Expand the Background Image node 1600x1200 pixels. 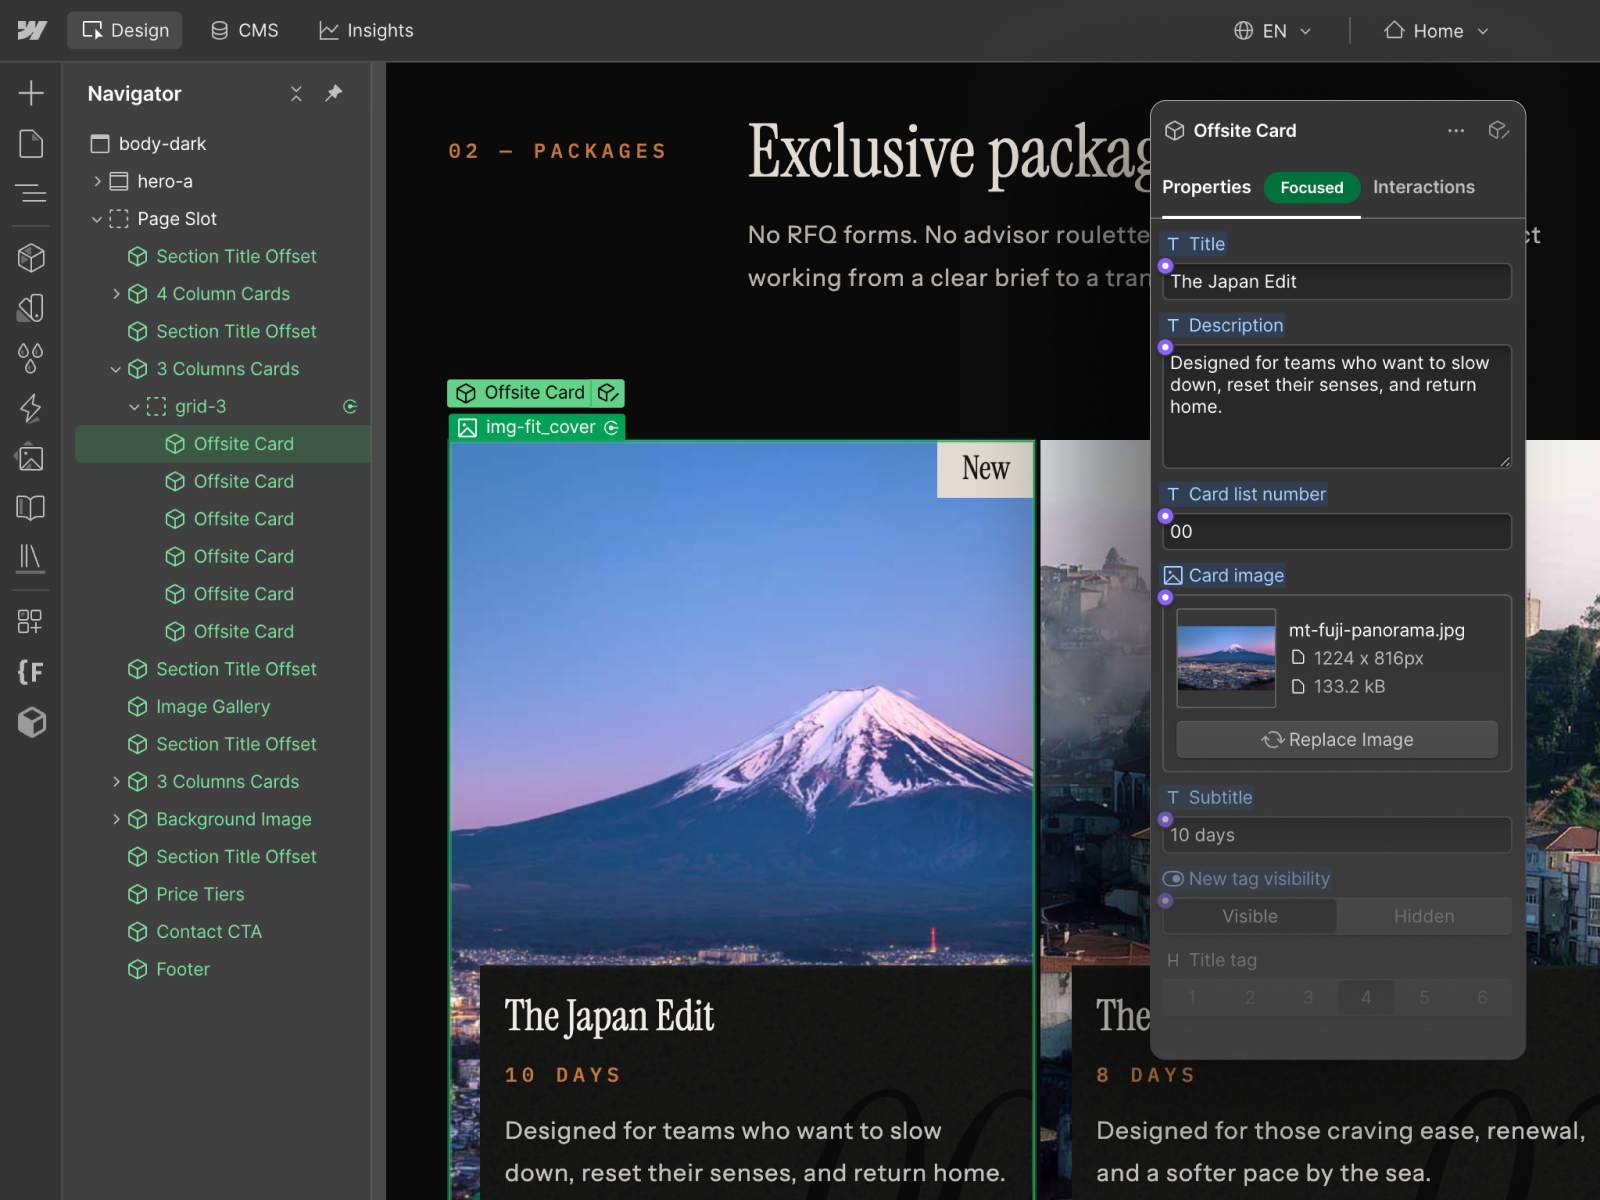(116, 819)
